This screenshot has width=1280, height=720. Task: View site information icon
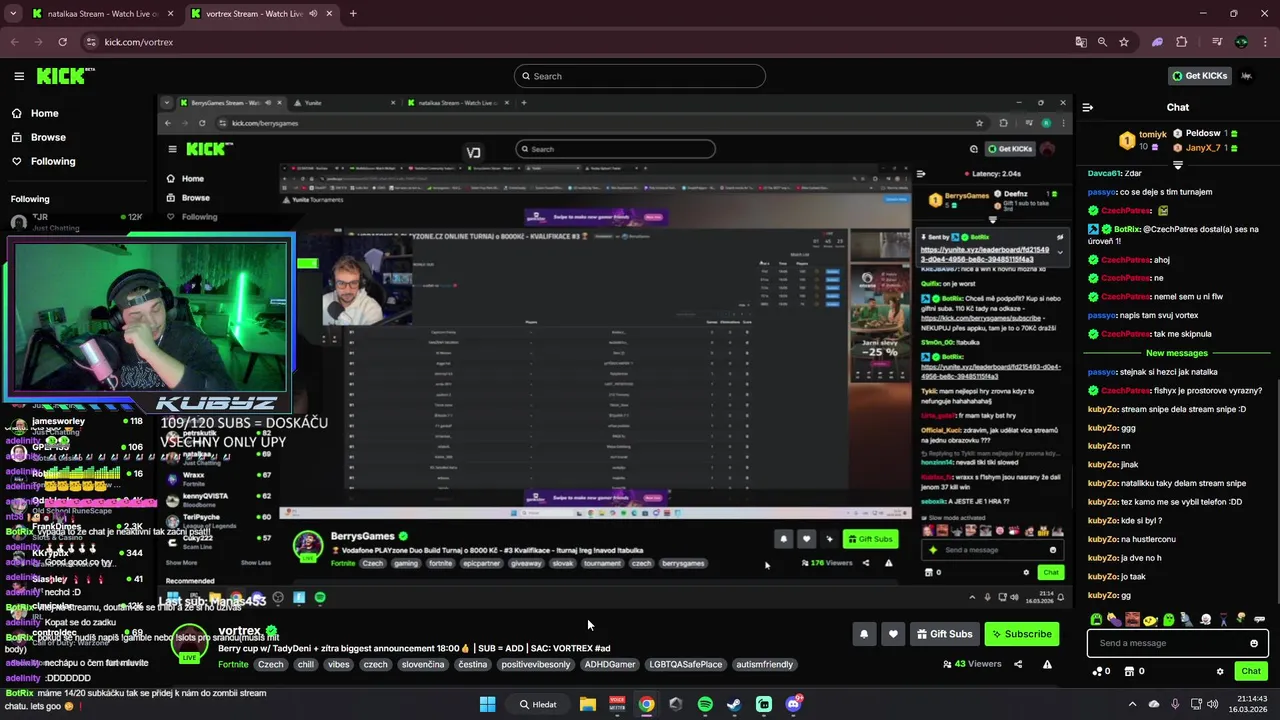tap(92, 42)
